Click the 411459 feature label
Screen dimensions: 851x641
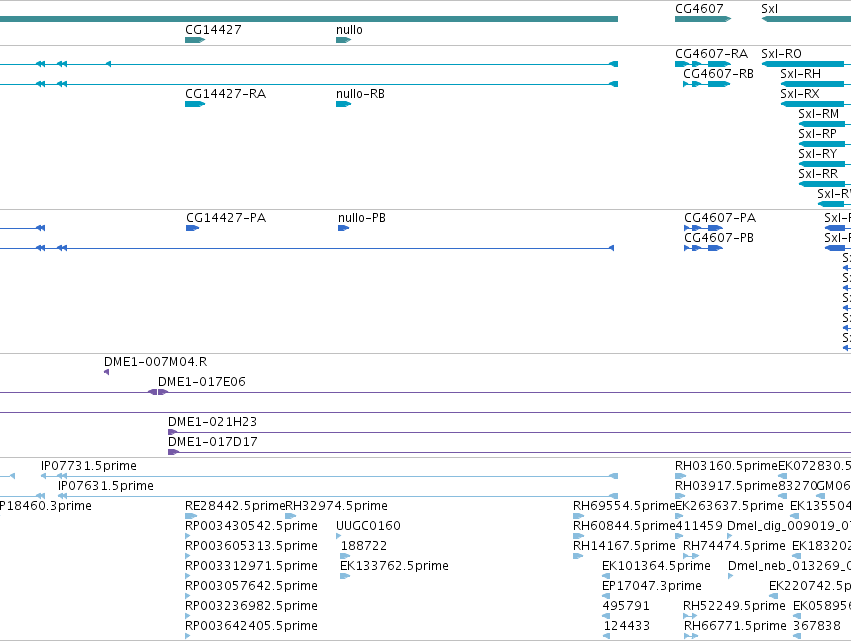(x=699, y=526)
